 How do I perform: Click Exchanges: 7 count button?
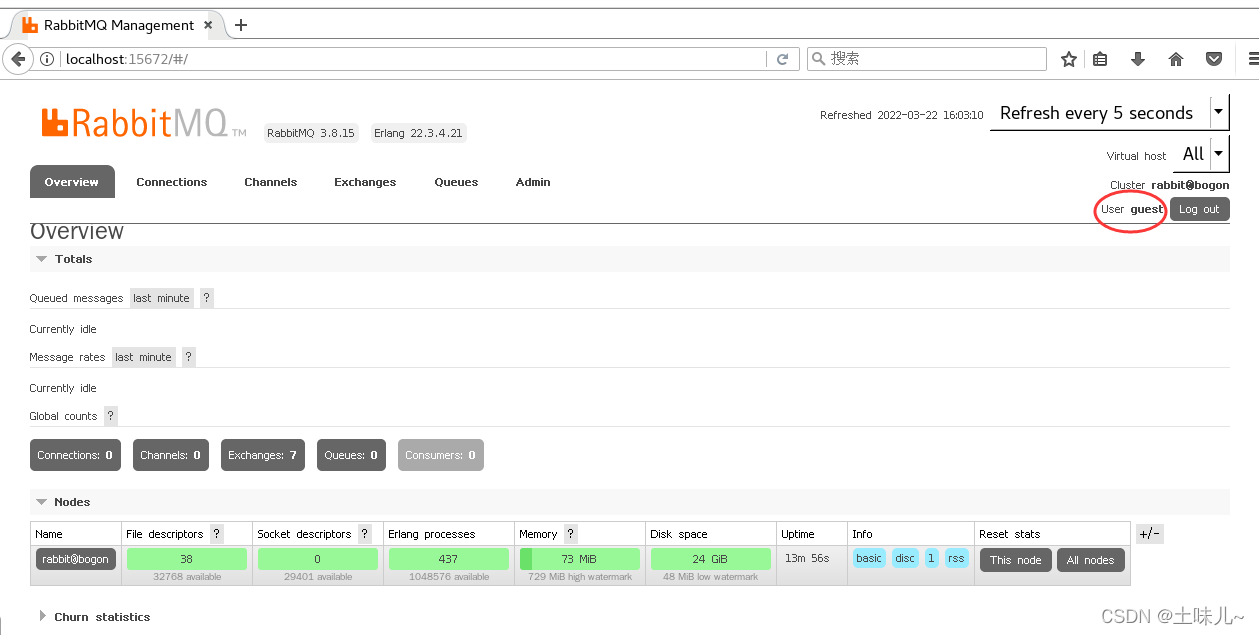(263, 455)
